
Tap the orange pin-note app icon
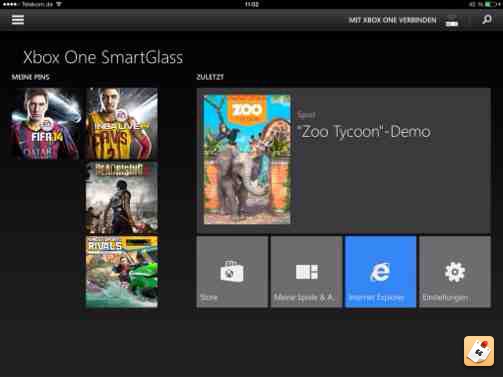point(479,351)
